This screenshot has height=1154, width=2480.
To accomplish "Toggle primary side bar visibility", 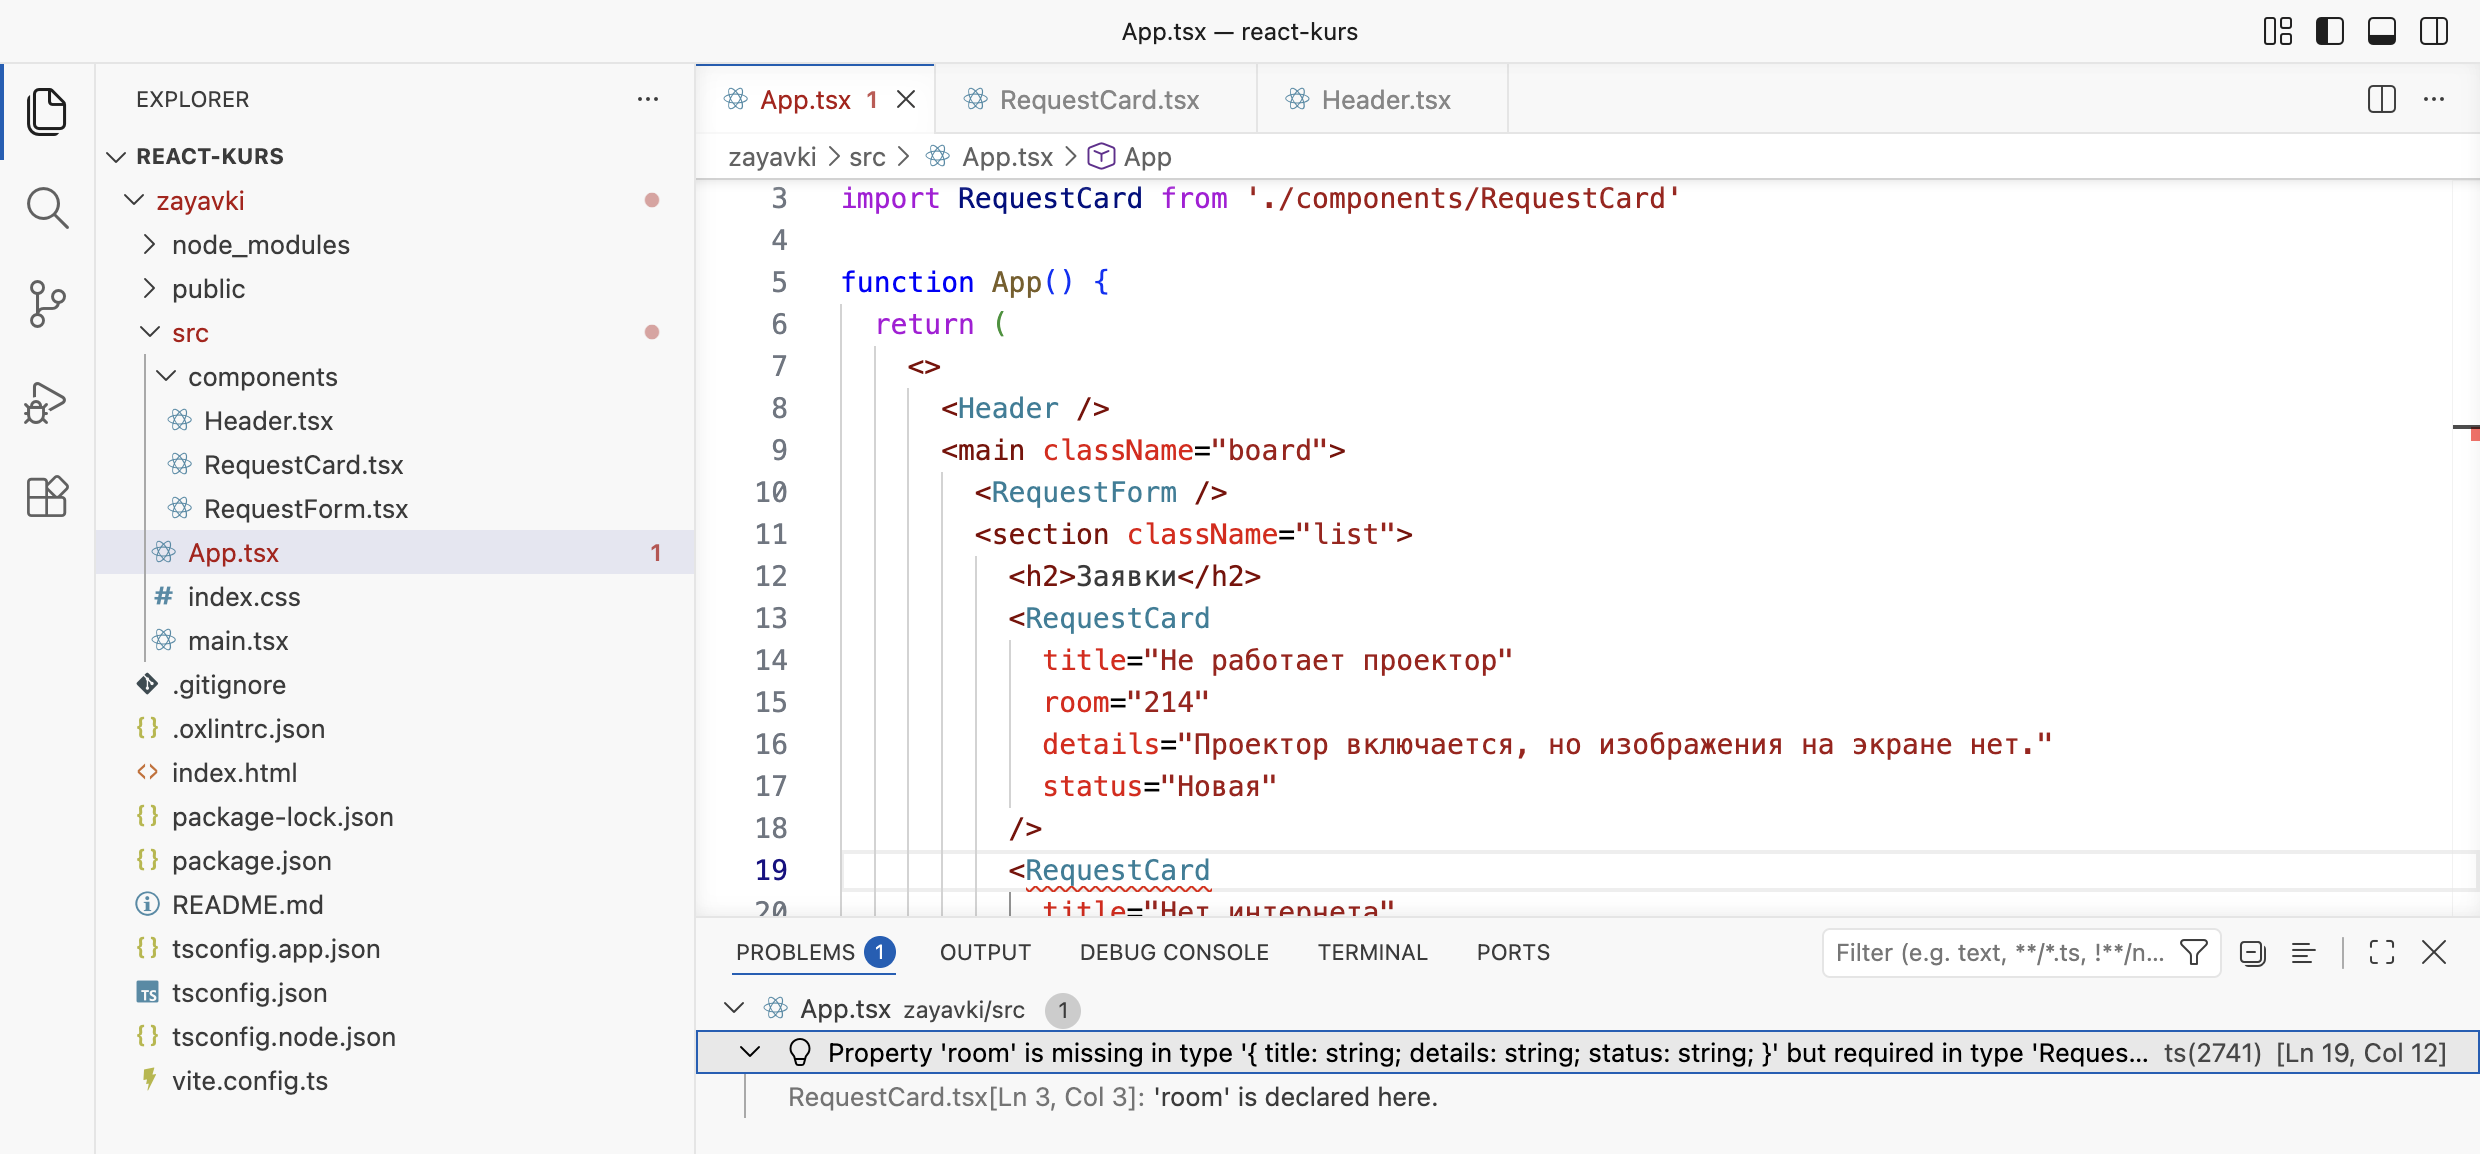I will point(2330,31).
